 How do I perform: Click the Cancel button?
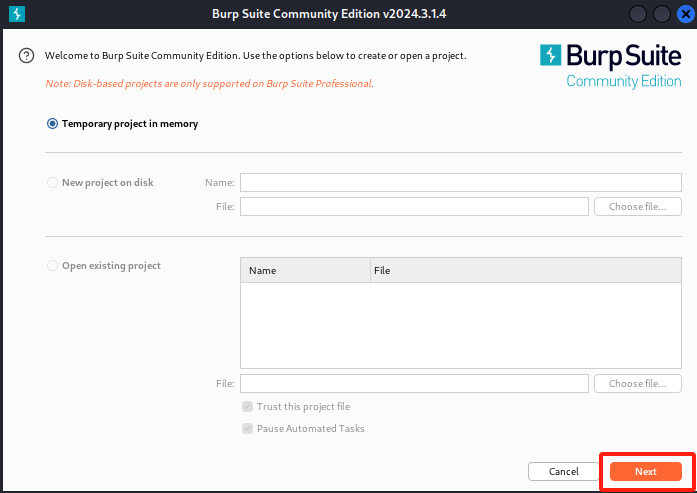point(564,471)
